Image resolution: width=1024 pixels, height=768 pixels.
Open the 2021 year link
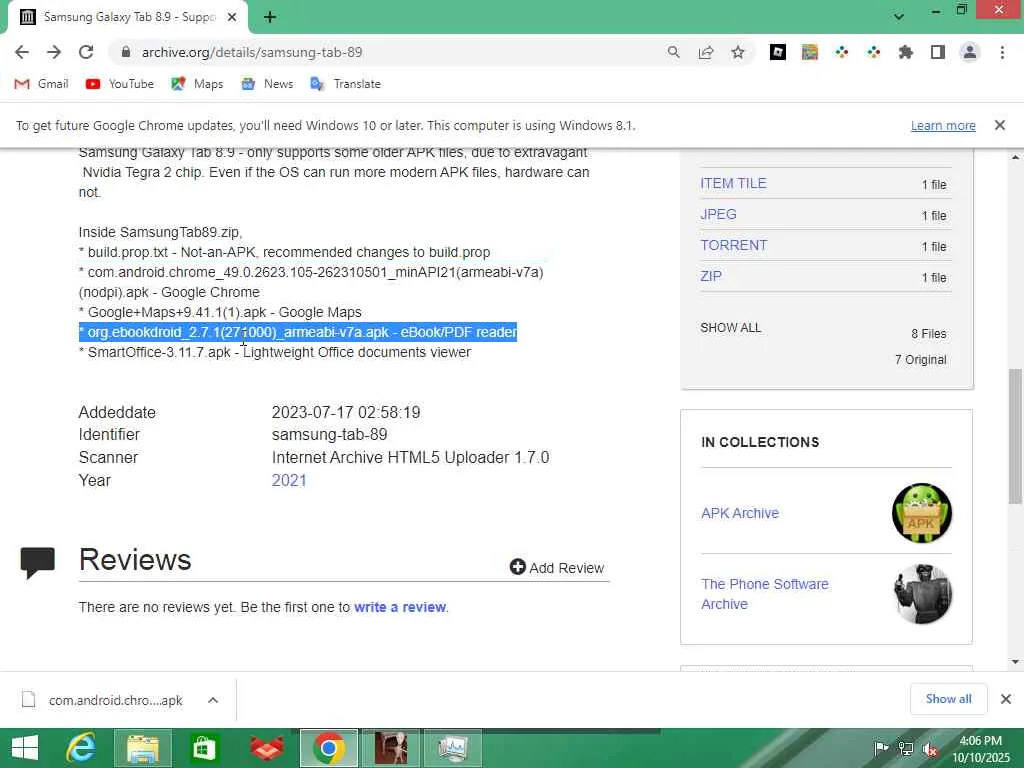pyautogui.click(x=289, y=481)
